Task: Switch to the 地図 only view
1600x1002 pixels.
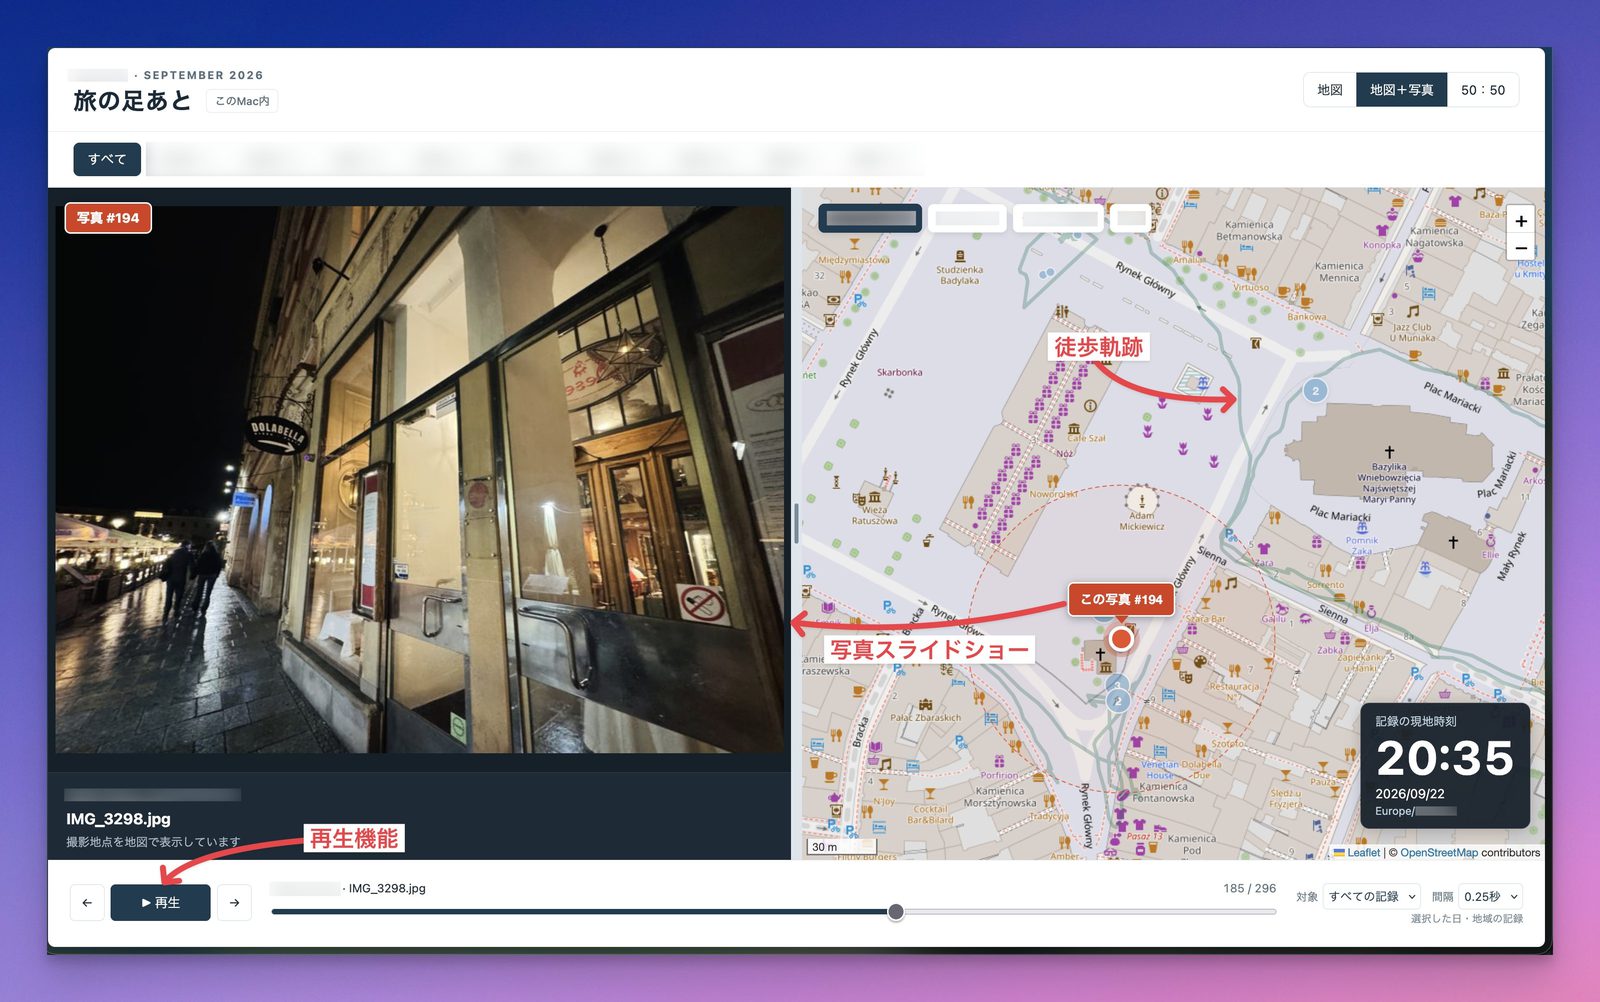Action: pos(1330,90)
